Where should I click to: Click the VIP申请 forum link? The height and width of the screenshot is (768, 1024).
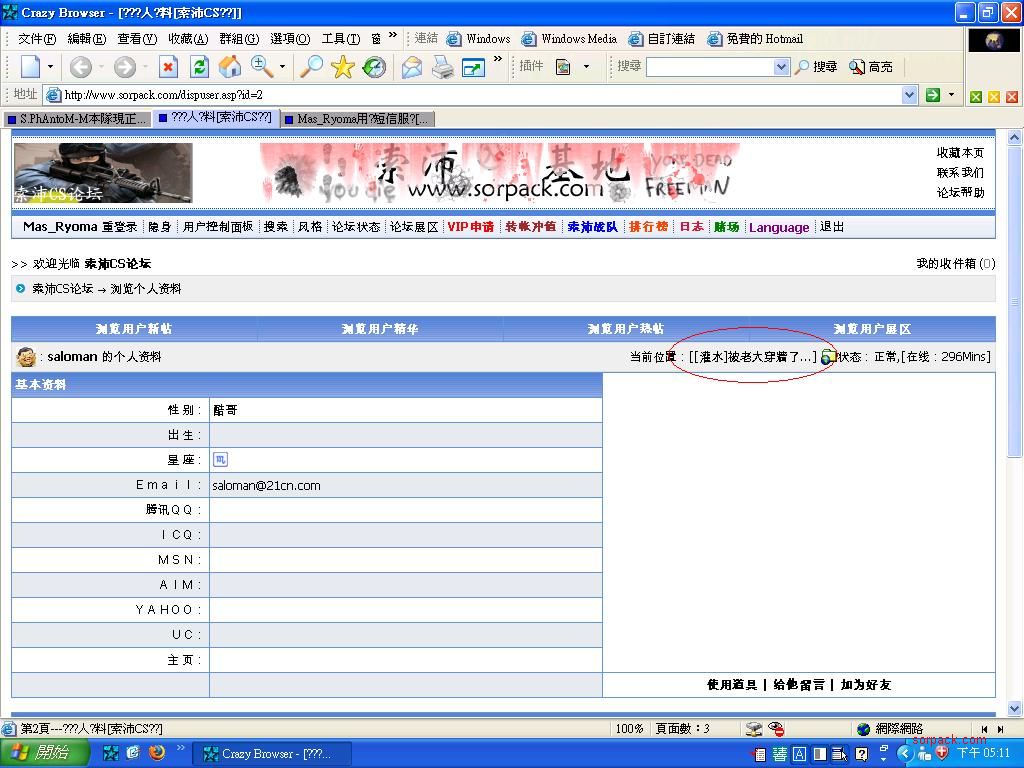click(x=470, y=227)
